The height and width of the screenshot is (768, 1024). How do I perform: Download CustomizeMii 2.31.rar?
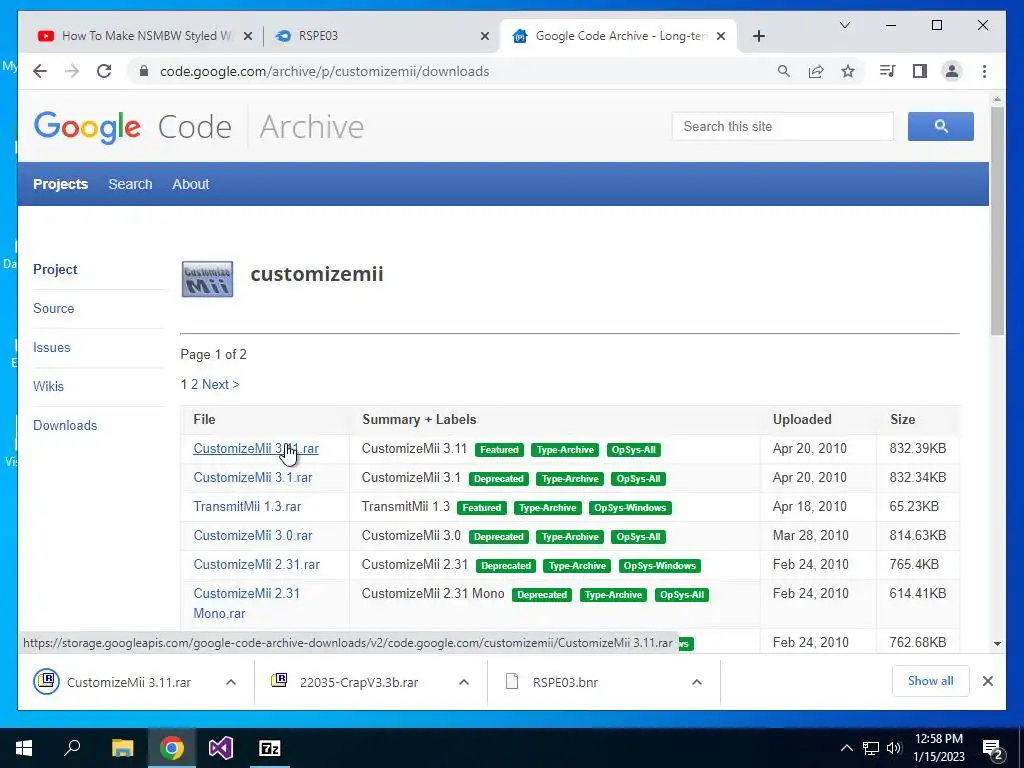[x=257, y=564]
